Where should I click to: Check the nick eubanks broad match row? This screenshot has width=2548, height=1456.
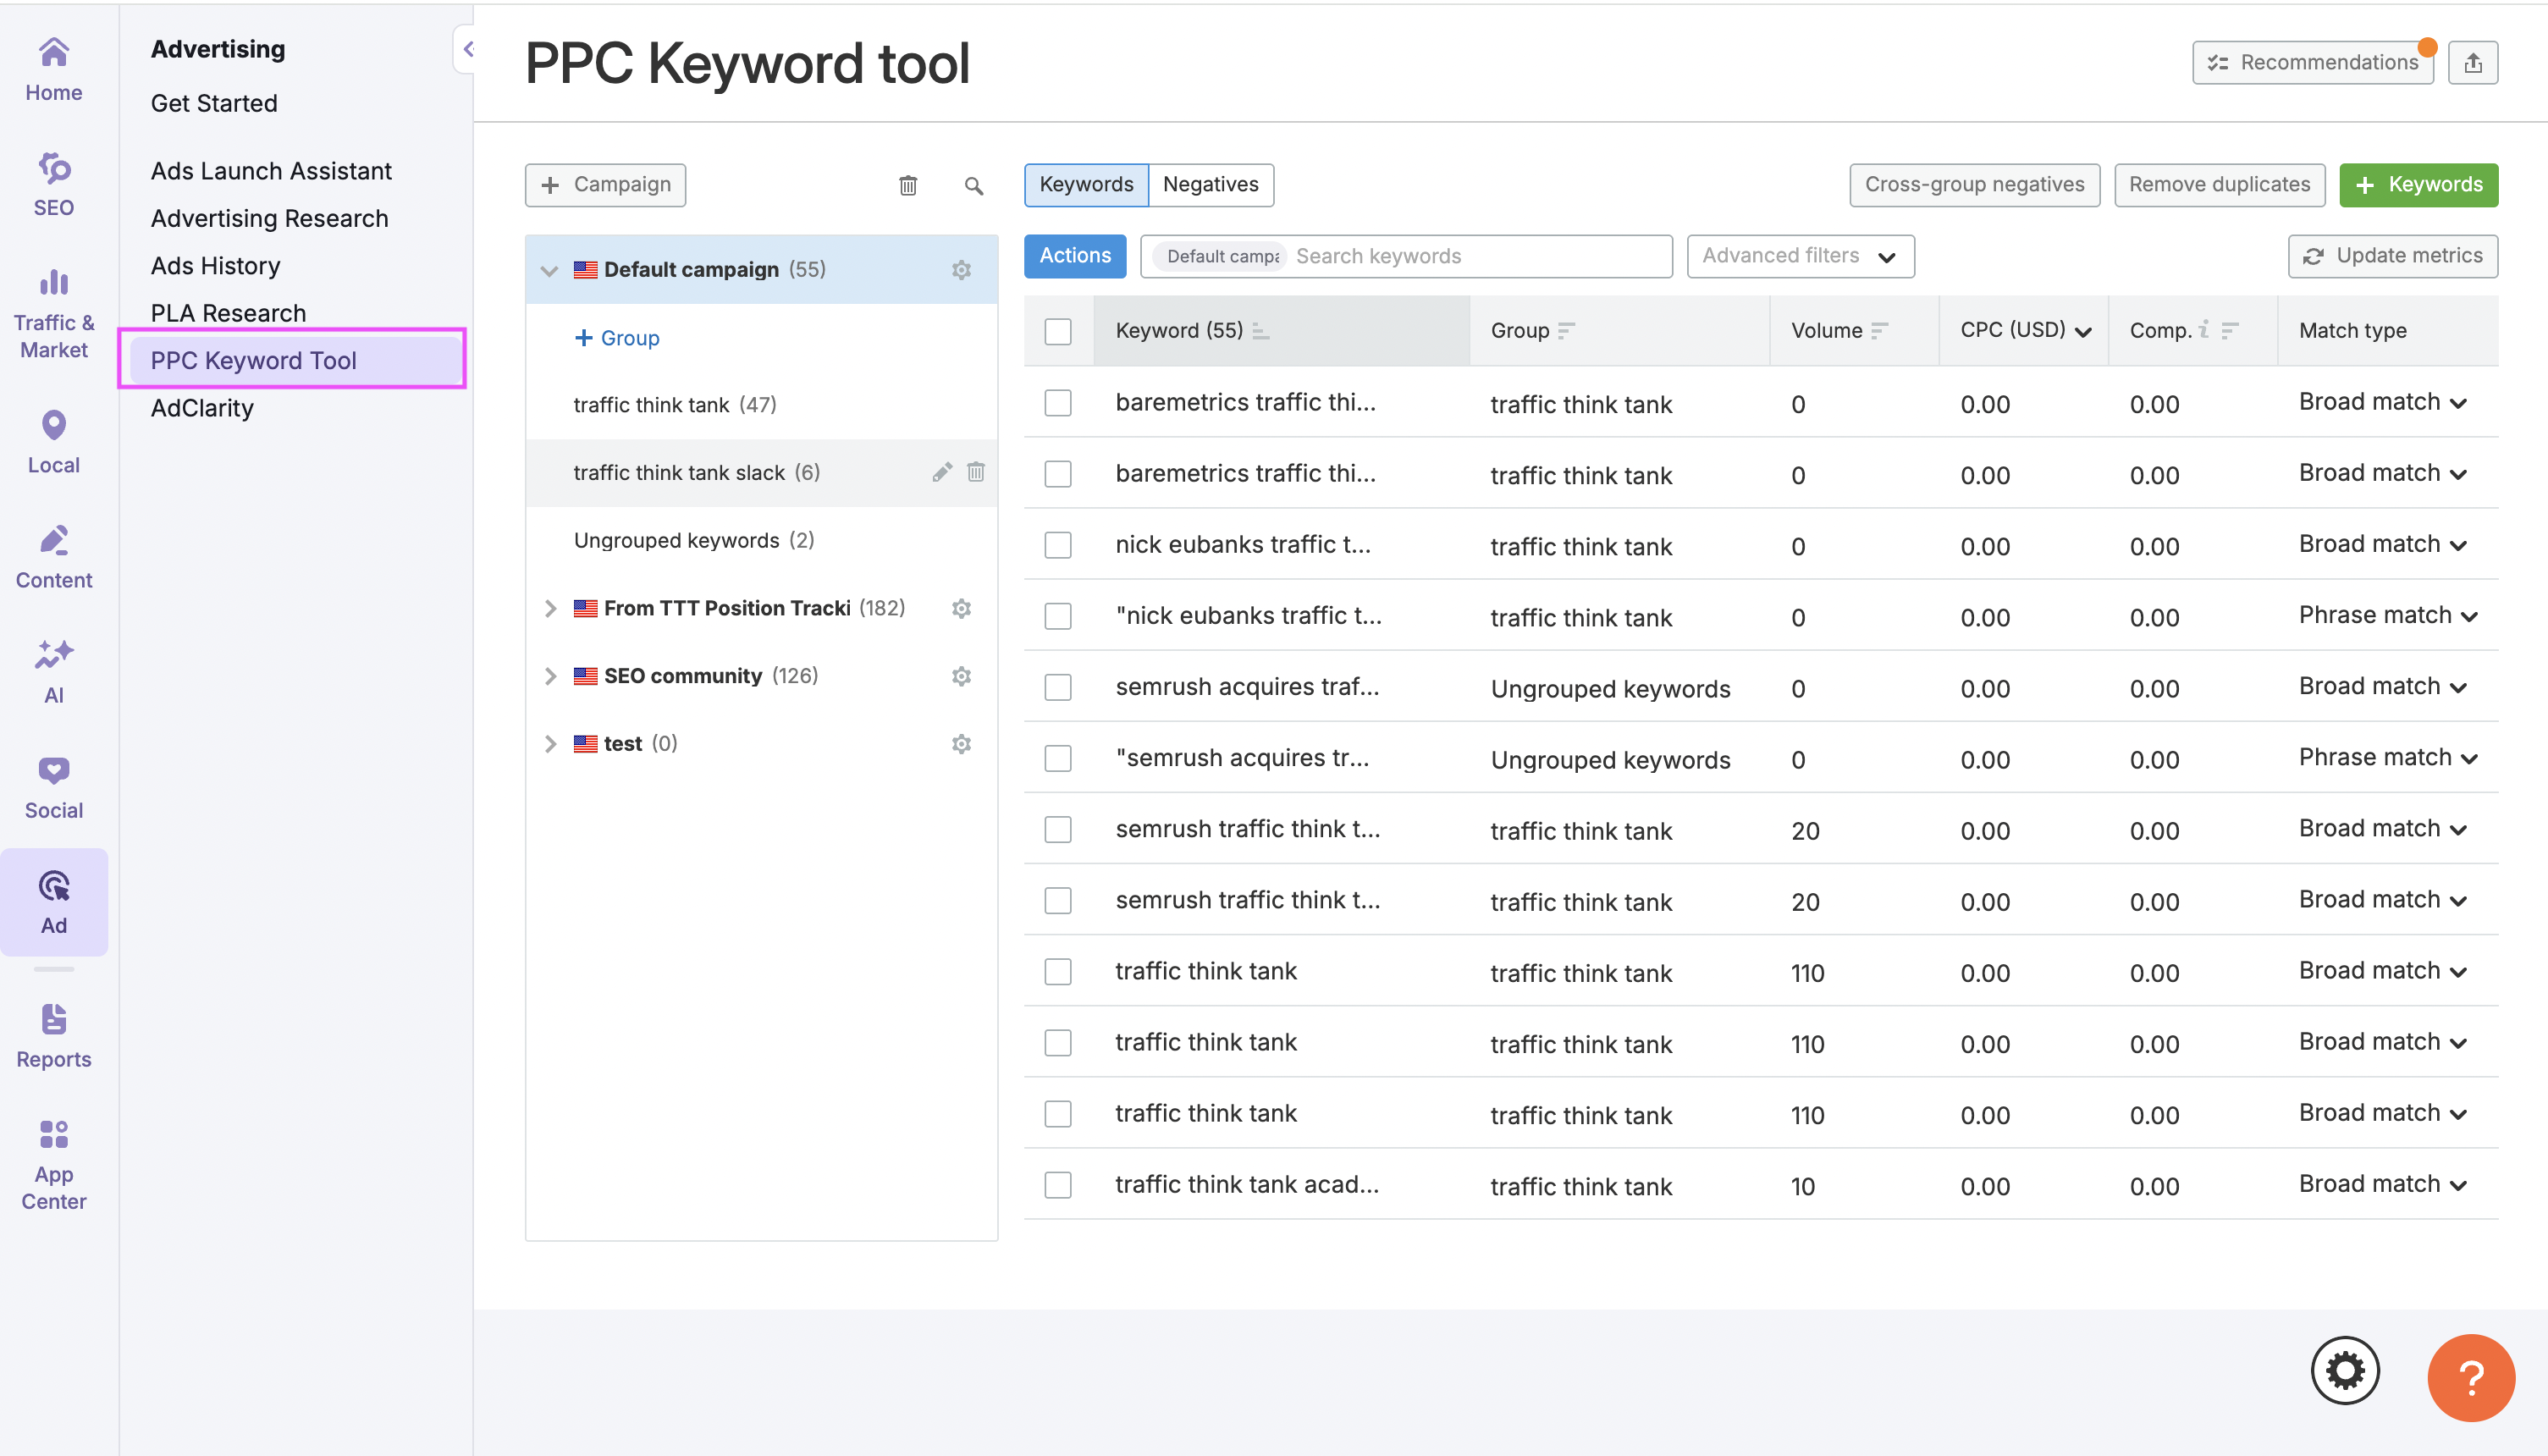tap(1057, 545)
